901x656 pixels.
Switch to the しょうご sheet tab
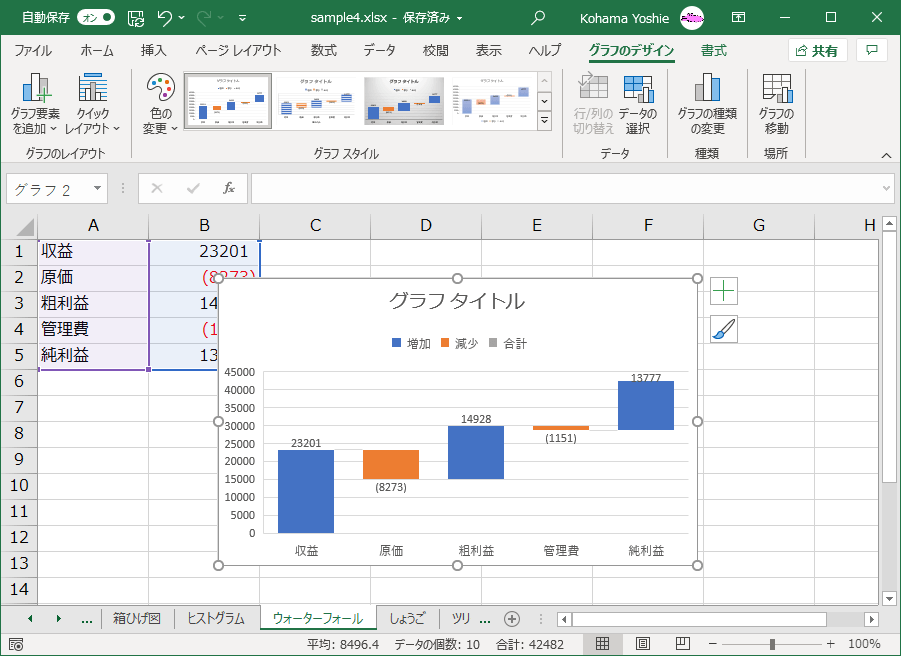coord(407,619)
